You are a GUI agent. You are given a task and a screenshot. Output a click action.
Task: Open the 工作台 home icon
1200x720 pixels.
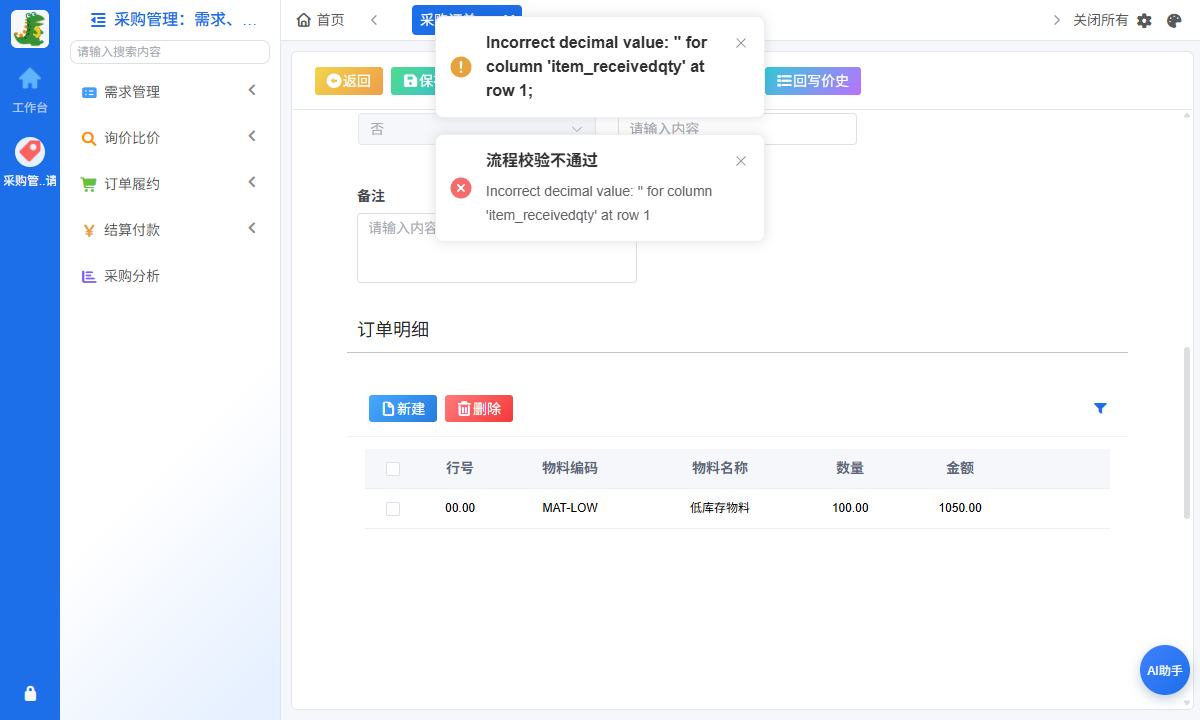tap(30, 78)
